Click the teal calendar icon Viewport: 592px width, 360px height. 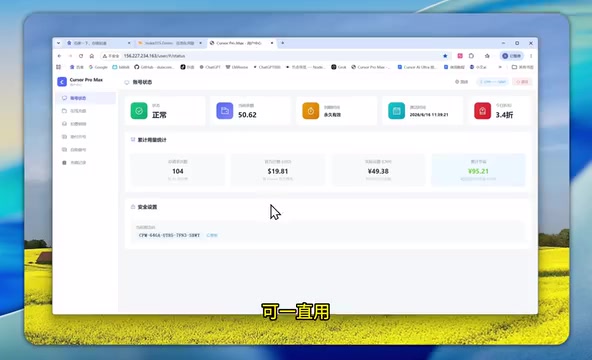click(x=396, y=111)
